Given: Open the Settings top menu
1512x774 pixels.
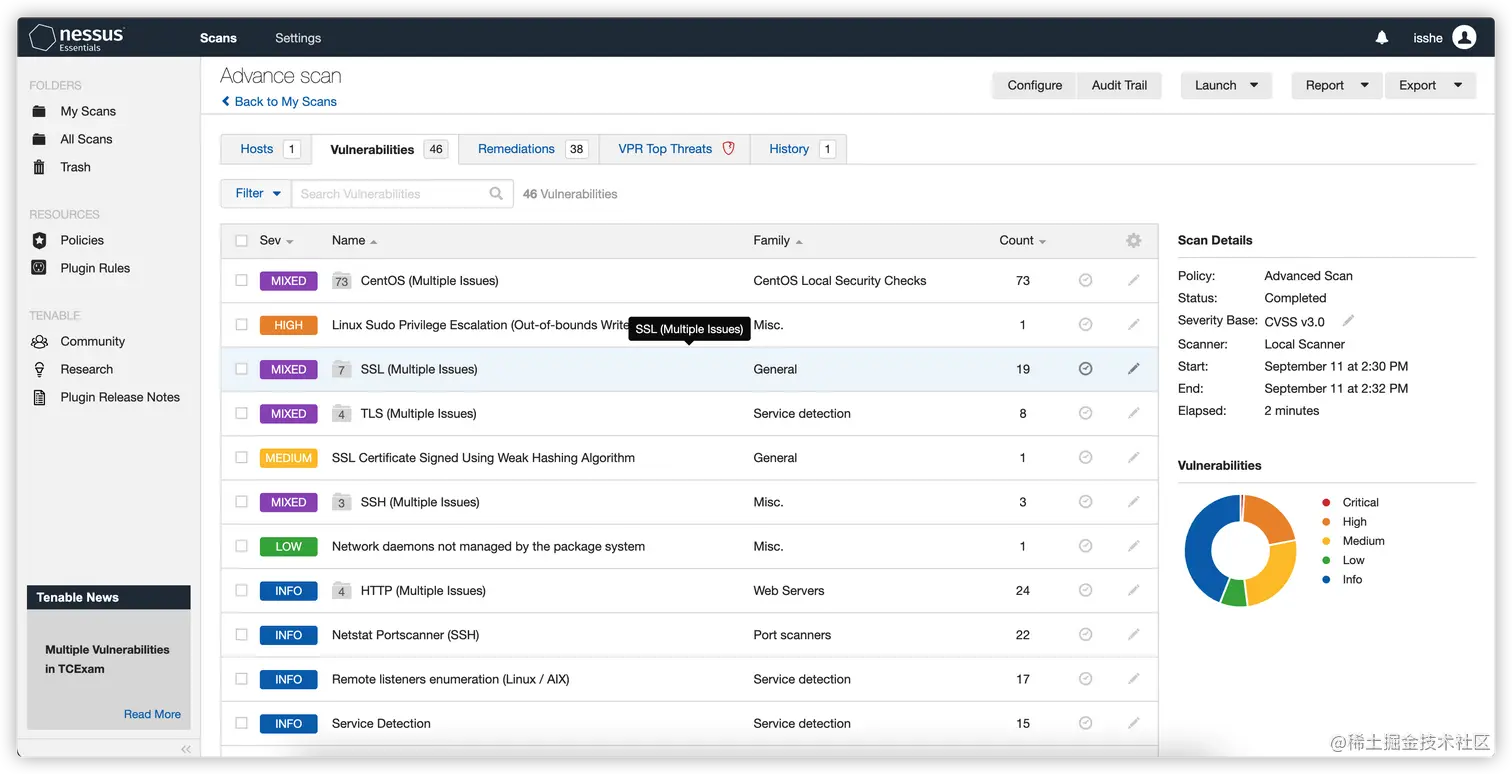Looking at the screenshot, I should tap(298, 38).
